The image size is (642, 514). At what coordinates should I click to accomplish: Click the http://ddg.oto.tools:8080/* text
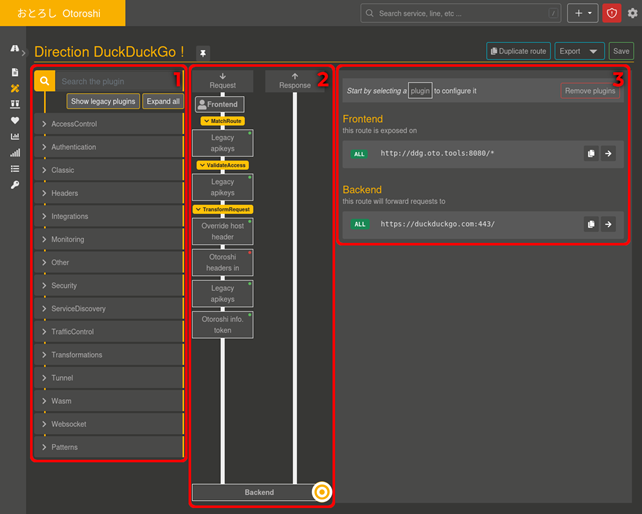pyautogui.click(x=437, y=153)
